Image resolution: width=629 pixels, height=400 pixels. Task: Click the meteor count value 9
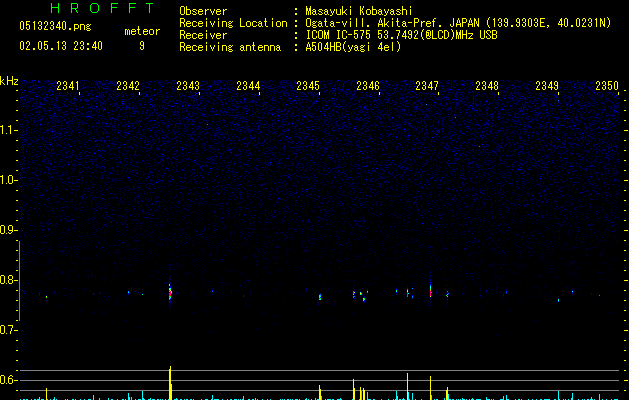point(142,46)
